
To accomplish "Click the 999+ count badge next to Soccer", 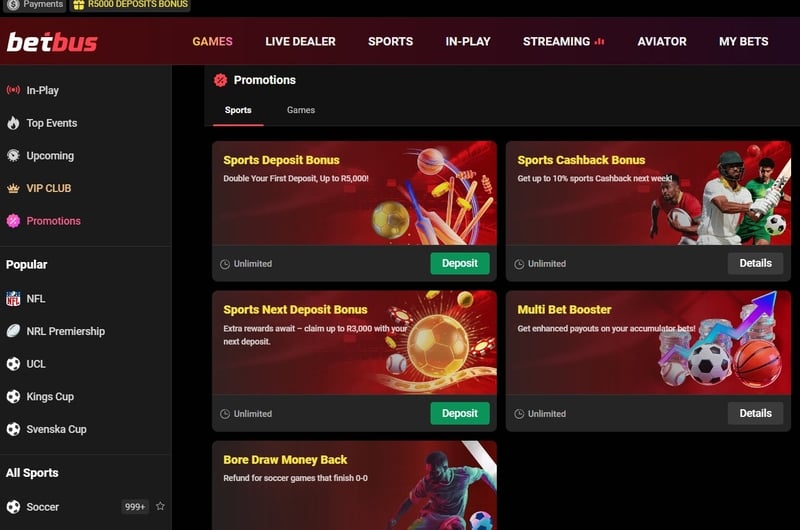I will 135,507.
